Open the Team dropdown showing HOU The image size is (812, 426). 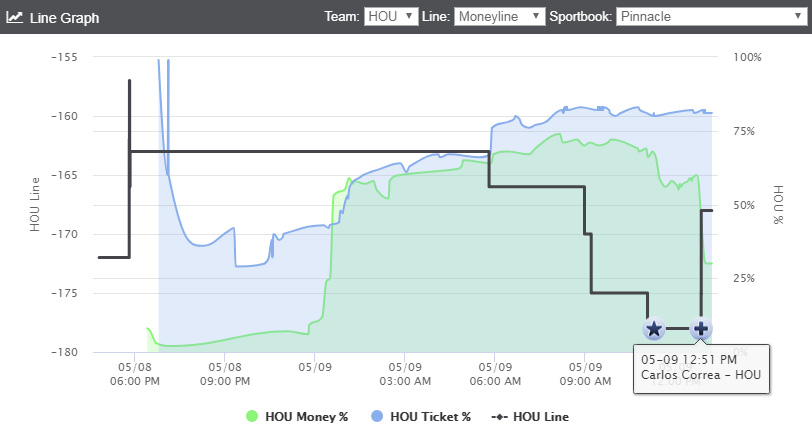(x=391, y=17)
